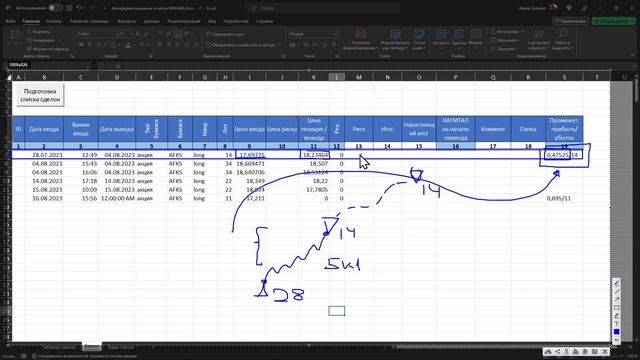Click the fx insert function icon
640x360 pixels.
click(x=118, y=66)
